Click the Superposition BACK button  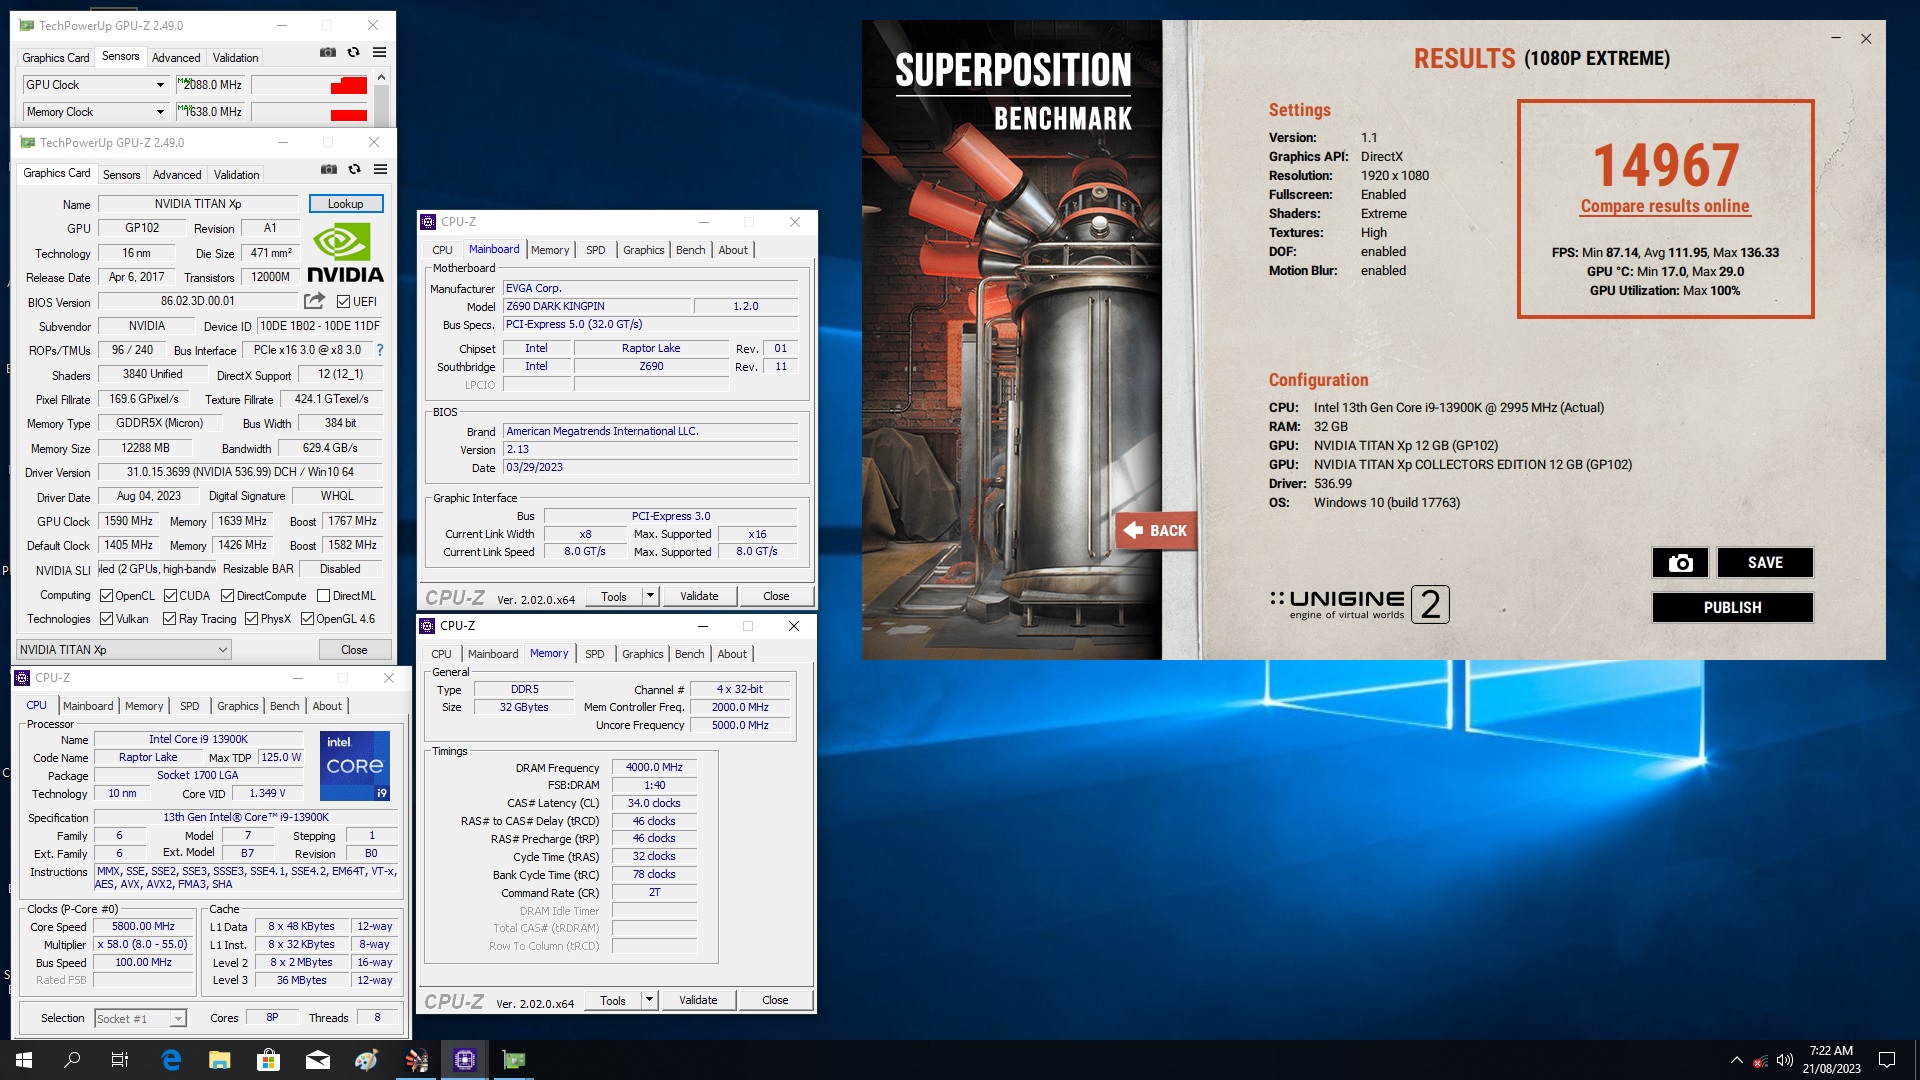[x=1155, y=530]
